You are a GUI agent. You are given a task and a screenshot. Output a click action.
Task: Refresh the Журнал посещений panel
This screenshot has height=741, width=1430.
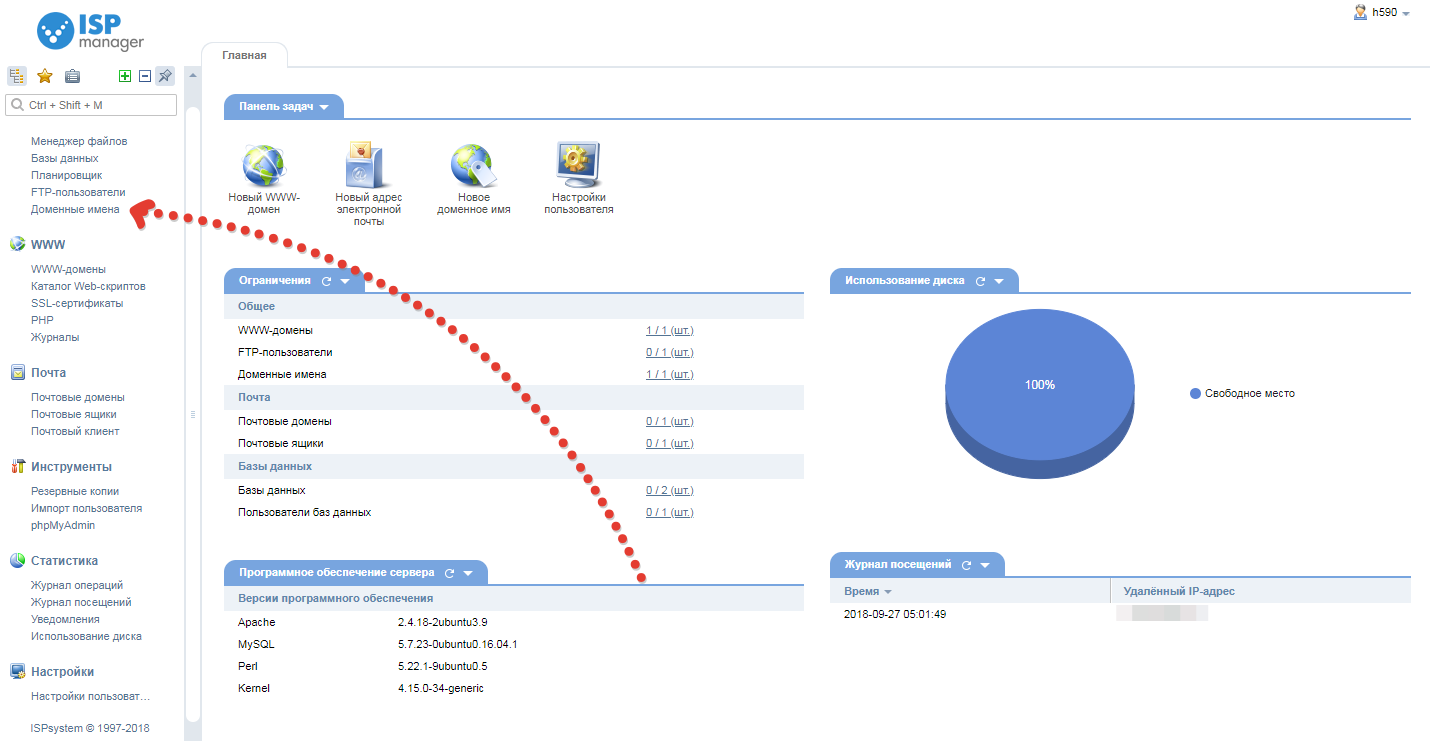[966, 565]
